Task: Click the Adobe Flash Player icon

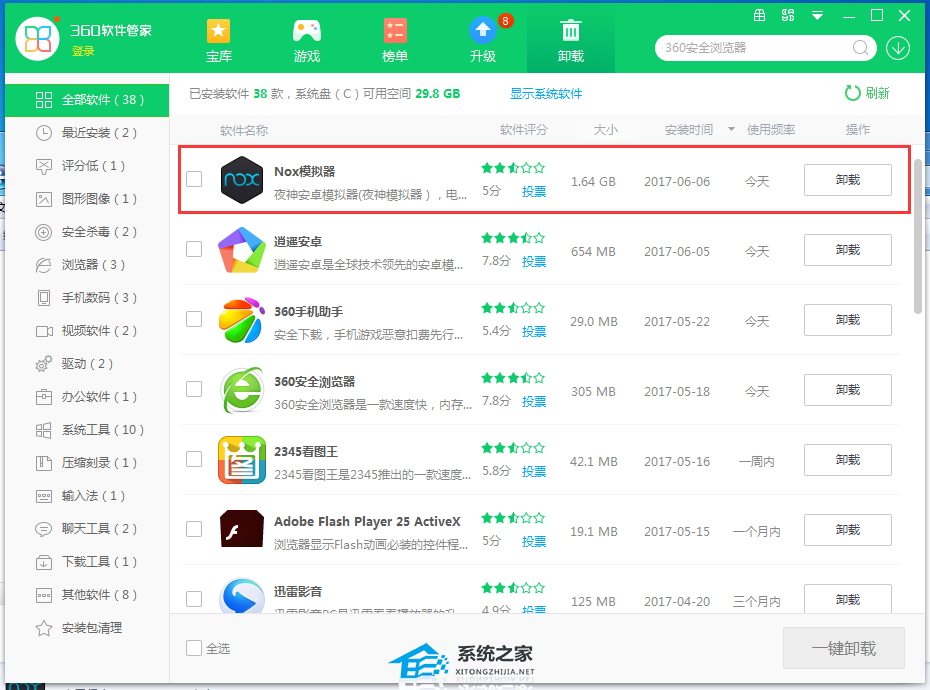Action: [241, 529]
